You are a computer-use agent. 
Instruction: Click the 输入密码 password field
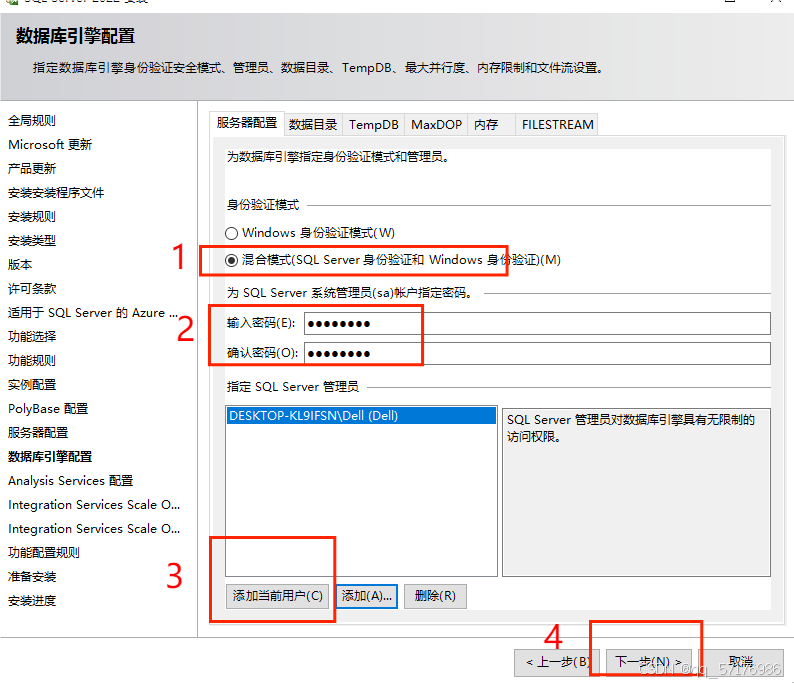tap(537, 324)
